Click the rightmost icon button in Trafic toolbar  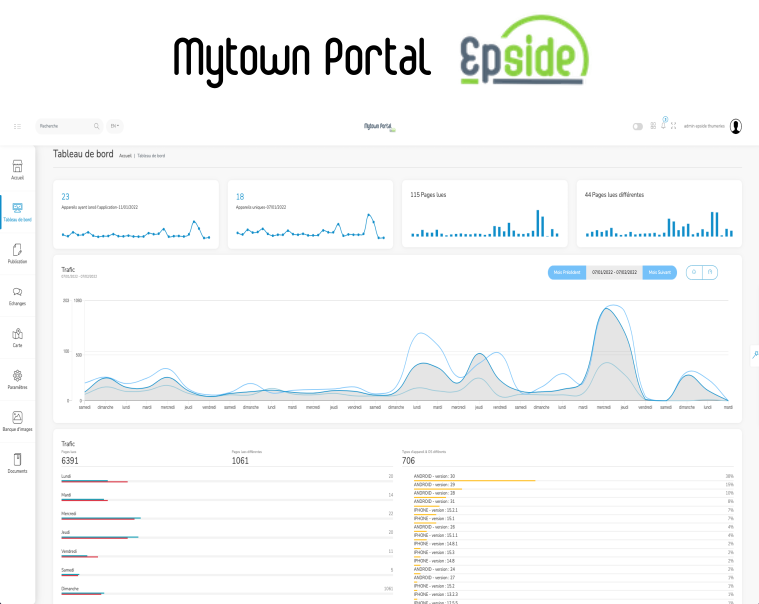[x=710, y=272]
